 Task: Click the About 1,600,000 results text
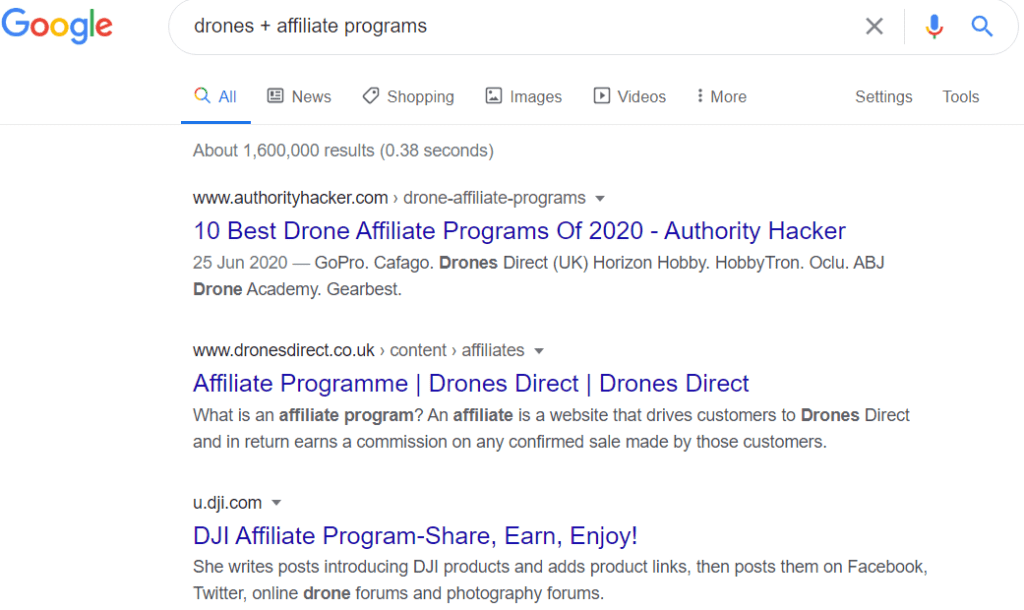[x=344, y=150]
